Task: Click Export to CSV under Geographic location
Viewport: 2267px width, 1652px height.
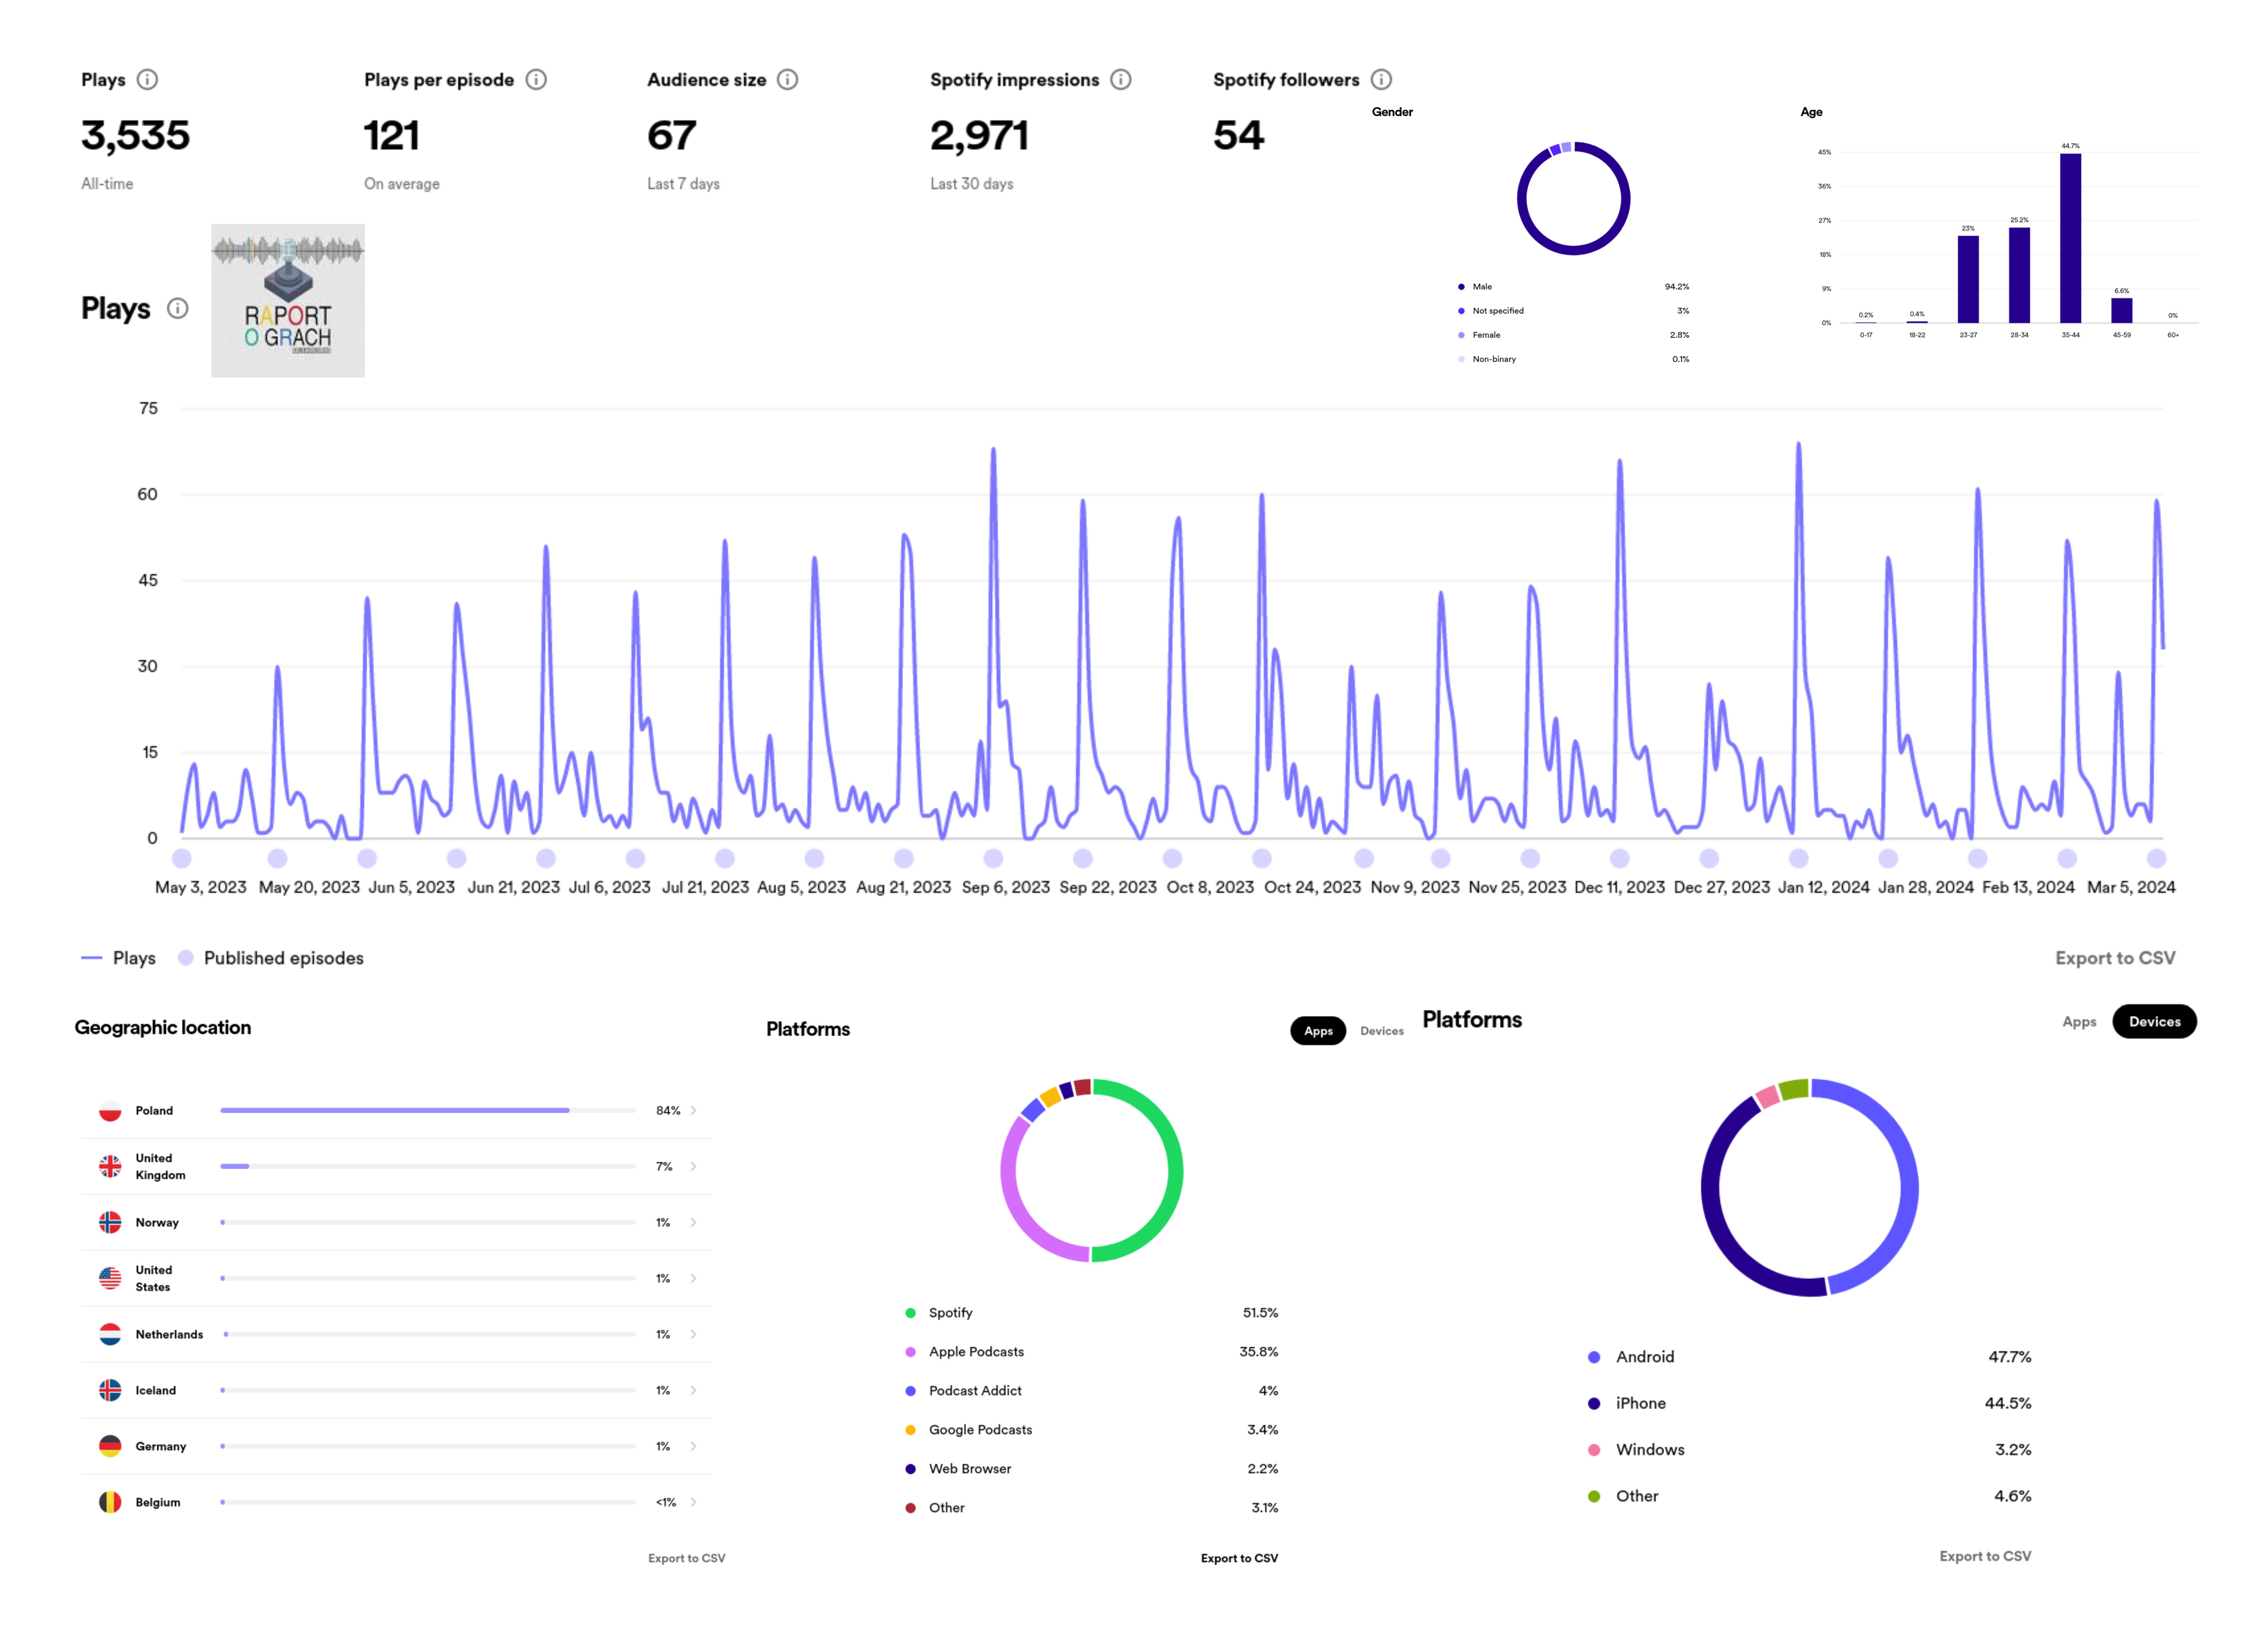Action: click(x=686, y=1558)
